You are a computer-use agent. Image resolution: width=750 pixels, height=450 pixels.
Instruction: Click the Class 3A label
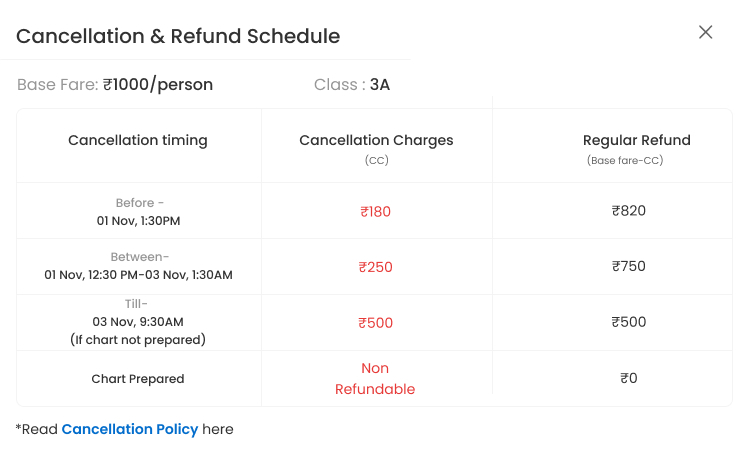tap(352, 84)
